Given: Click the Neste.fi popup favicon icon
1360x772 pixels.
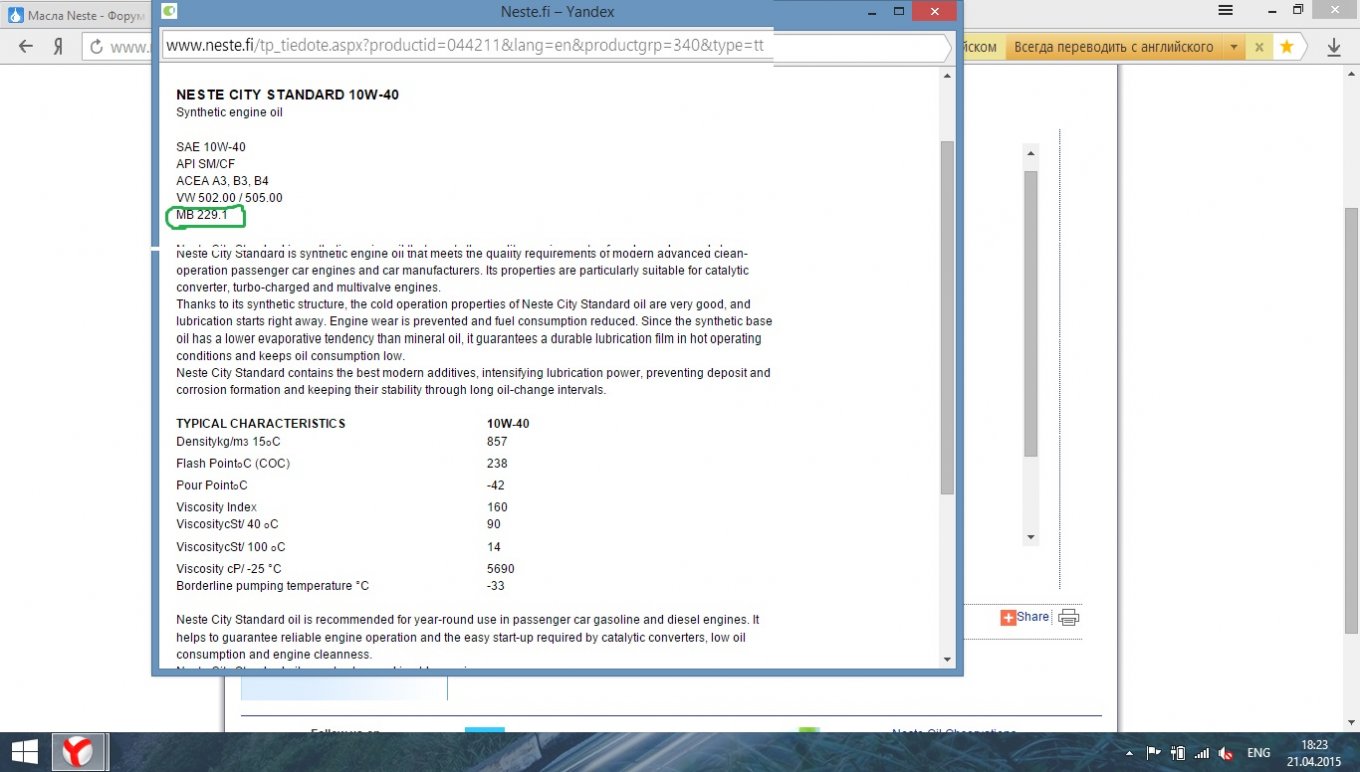Looking at the screenshot, I should [170, 11].
